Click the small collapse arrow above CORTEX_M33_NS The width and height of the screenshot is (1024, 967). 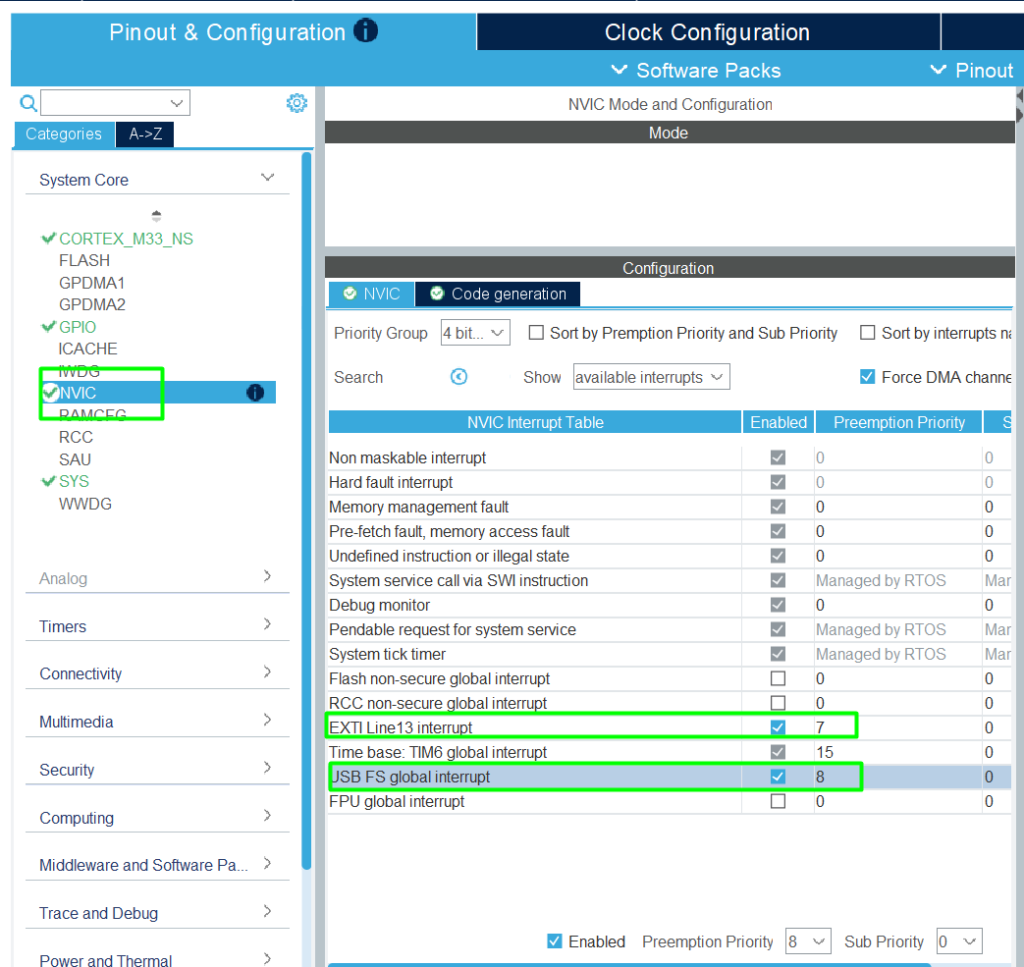pos(156,215)
